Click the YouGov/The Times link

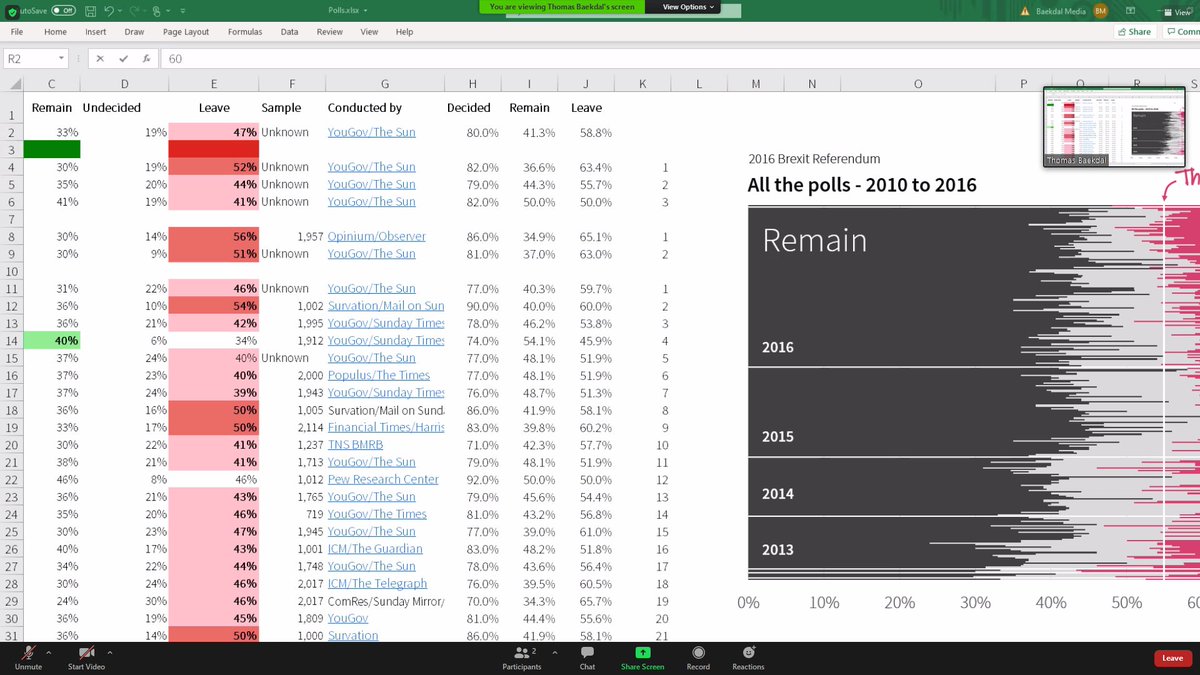(377, 514)
